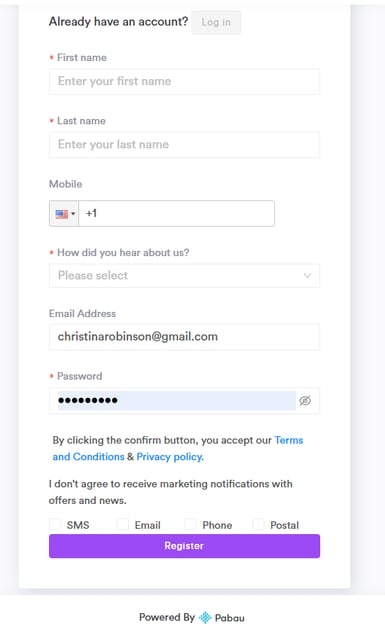
Task: Check the Email marketing checkbox
Action: click(x=123, y=524)
